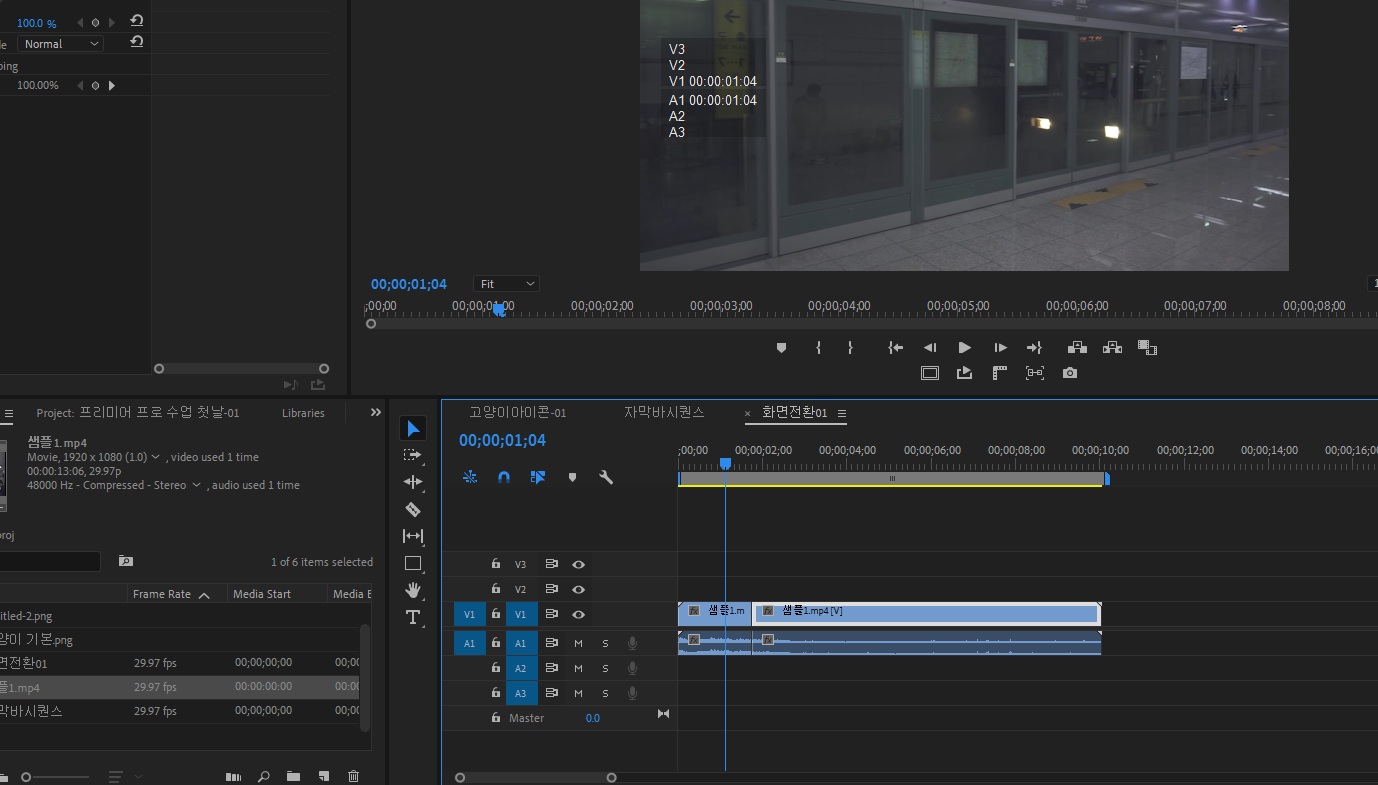Expand hidden project panel tabs chevron
1378x785 pixels.
[376, 412]
